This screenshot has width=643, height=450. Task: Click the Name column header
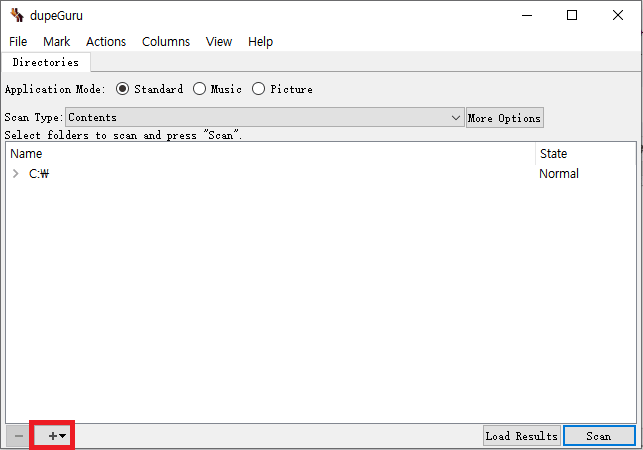[271, 153]
